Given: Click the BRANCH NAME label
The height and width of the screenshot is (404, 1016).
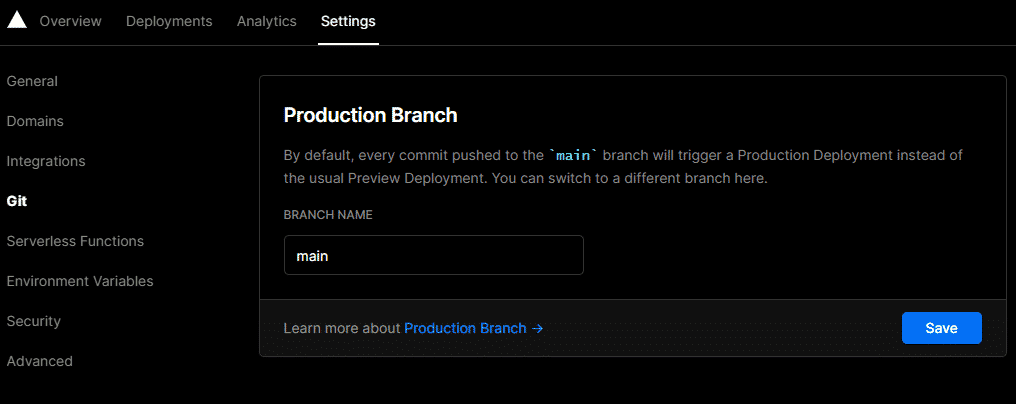Looking at the screenshot, I should point(328,215).
